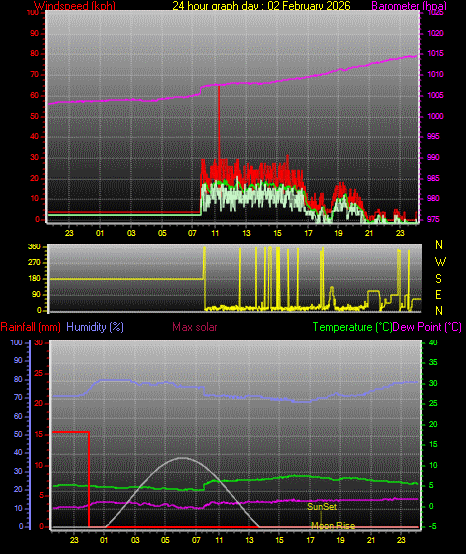
Task: Click the 1025 barometer axis value
Action: pyautogui.click(x=435, y=13)
